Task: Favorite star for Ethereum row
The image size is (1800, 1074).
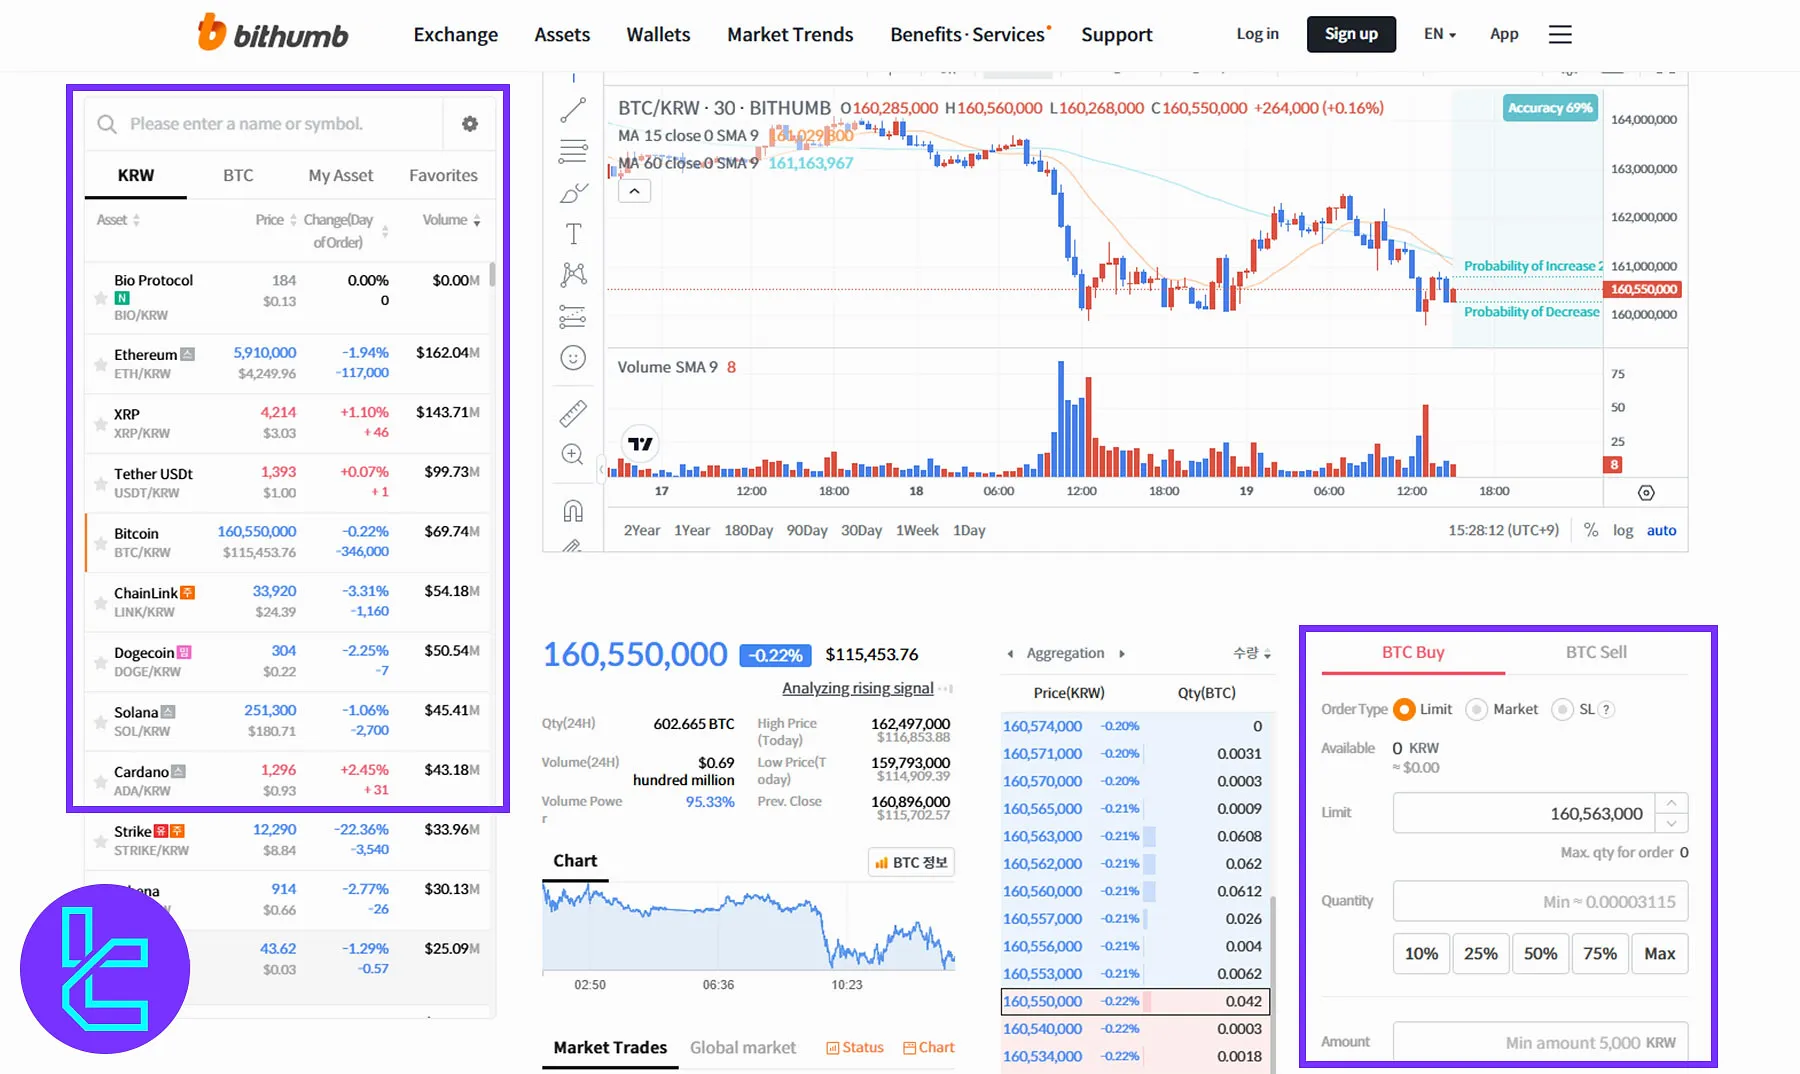Action: click(100, 364)
